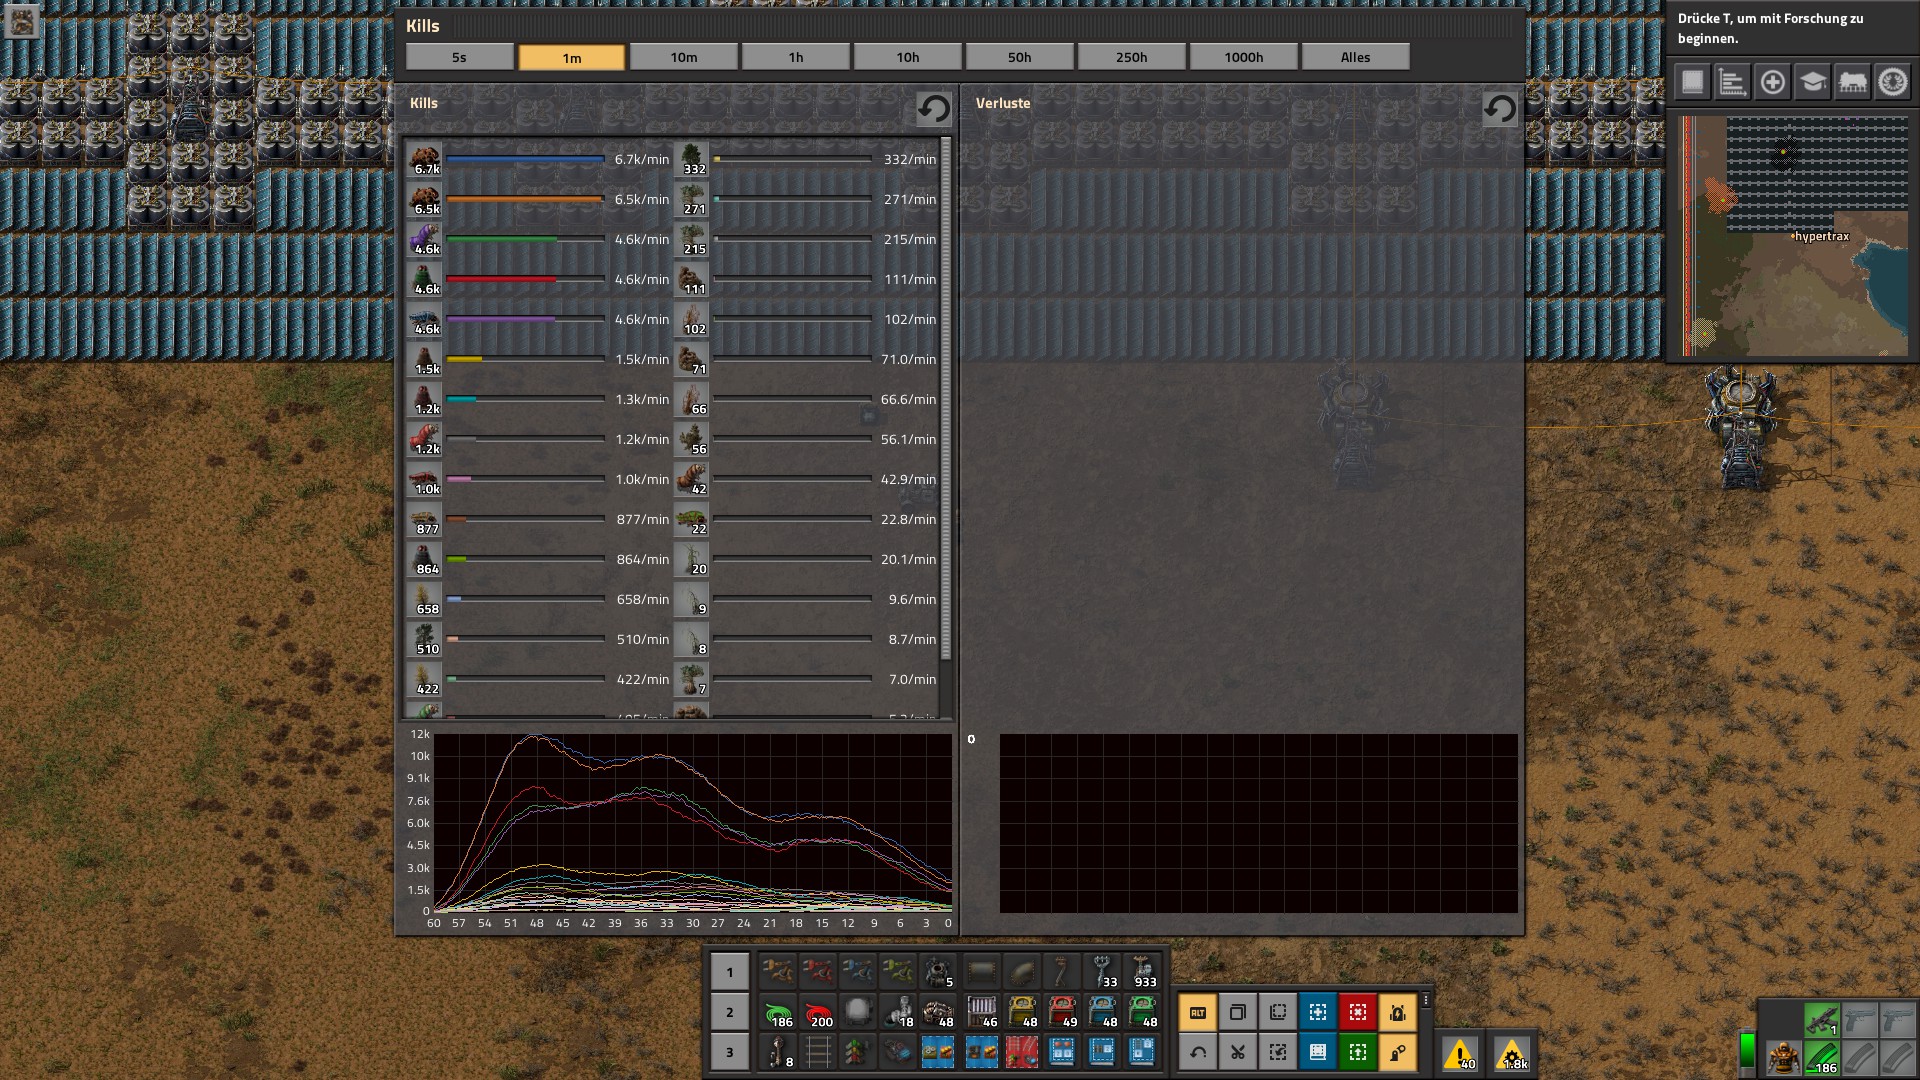Screen dimensions: 1920x1080
Task: Pick red wire with 200 count
Action: 818,1012
